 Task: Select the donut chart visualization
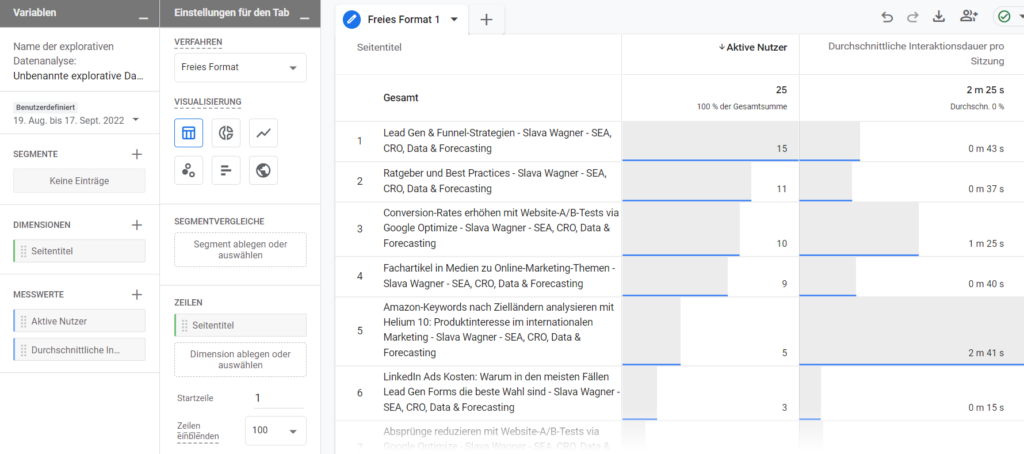pyautogui.click(x=226, y=133)
